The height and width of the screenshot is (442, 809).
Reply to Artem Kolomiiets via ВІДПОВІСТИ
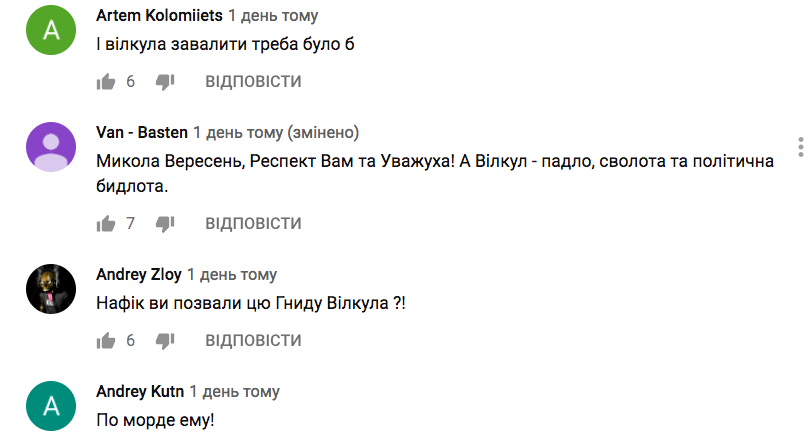tap(253, 81)
